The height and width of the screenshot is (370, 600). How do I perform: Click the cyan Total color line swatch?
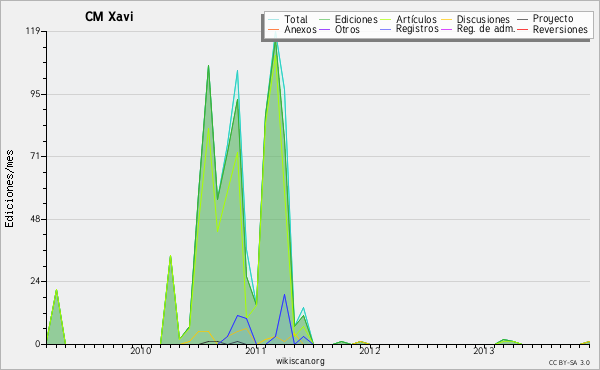[273, 20]
